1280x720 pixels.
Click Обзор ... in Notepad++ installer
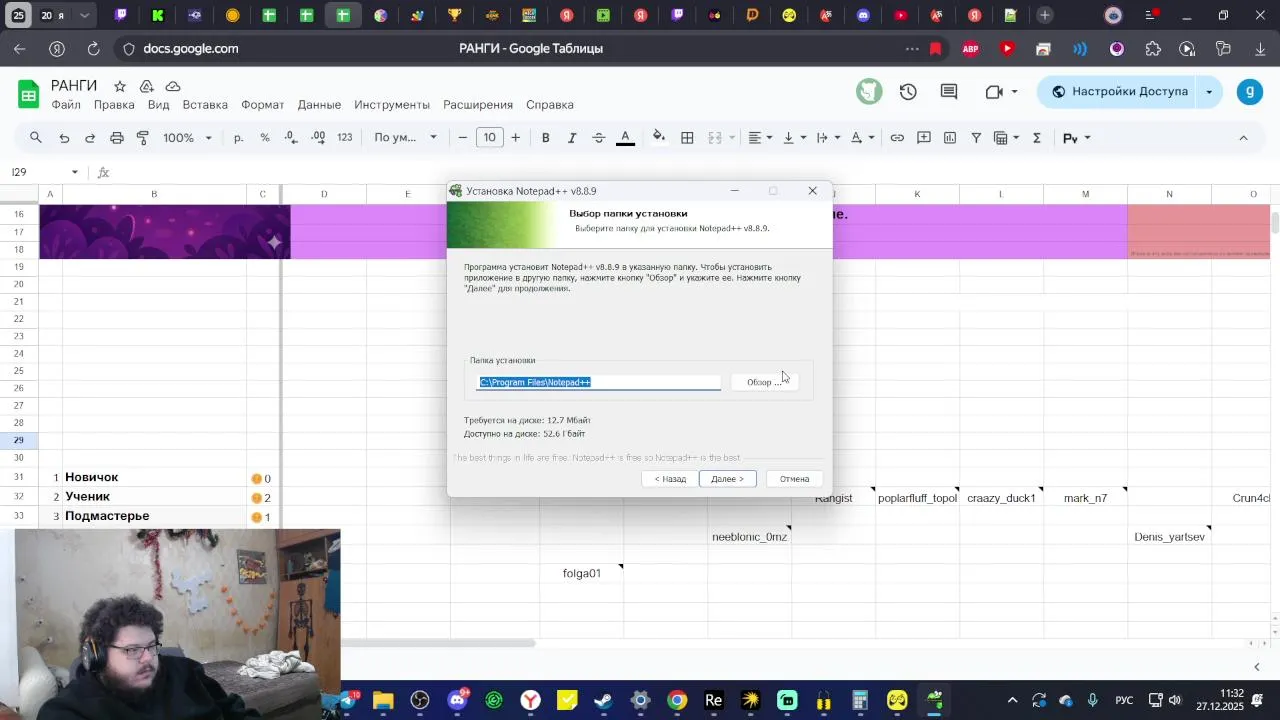[764, 382]
